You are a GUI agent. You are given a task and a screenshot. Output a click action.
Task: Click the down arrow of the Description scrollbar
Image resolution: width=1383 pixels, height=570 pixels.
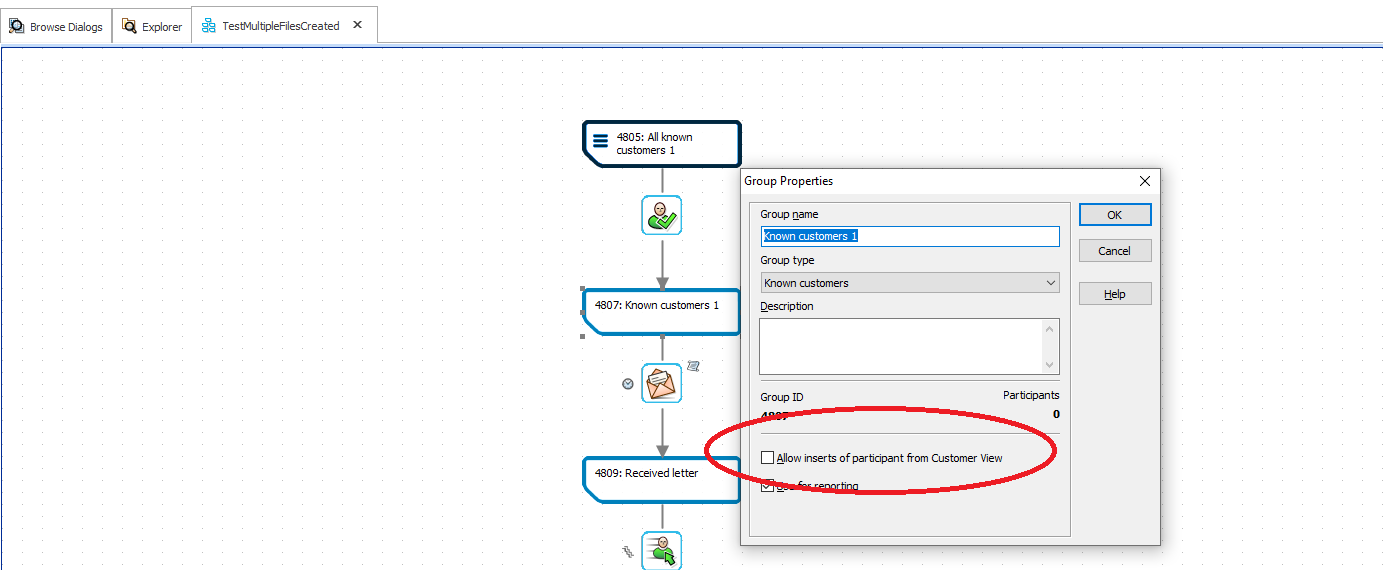1050,365
